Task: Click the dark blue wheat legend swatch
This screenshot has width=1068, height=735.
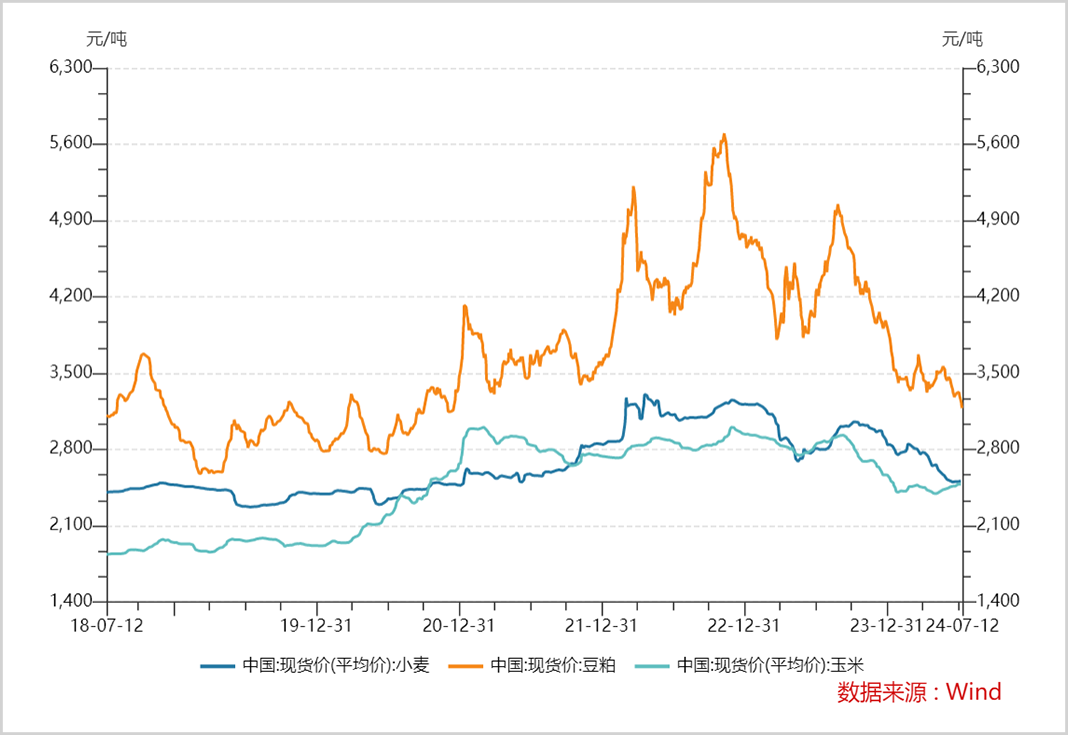Action: coord(217,666)
